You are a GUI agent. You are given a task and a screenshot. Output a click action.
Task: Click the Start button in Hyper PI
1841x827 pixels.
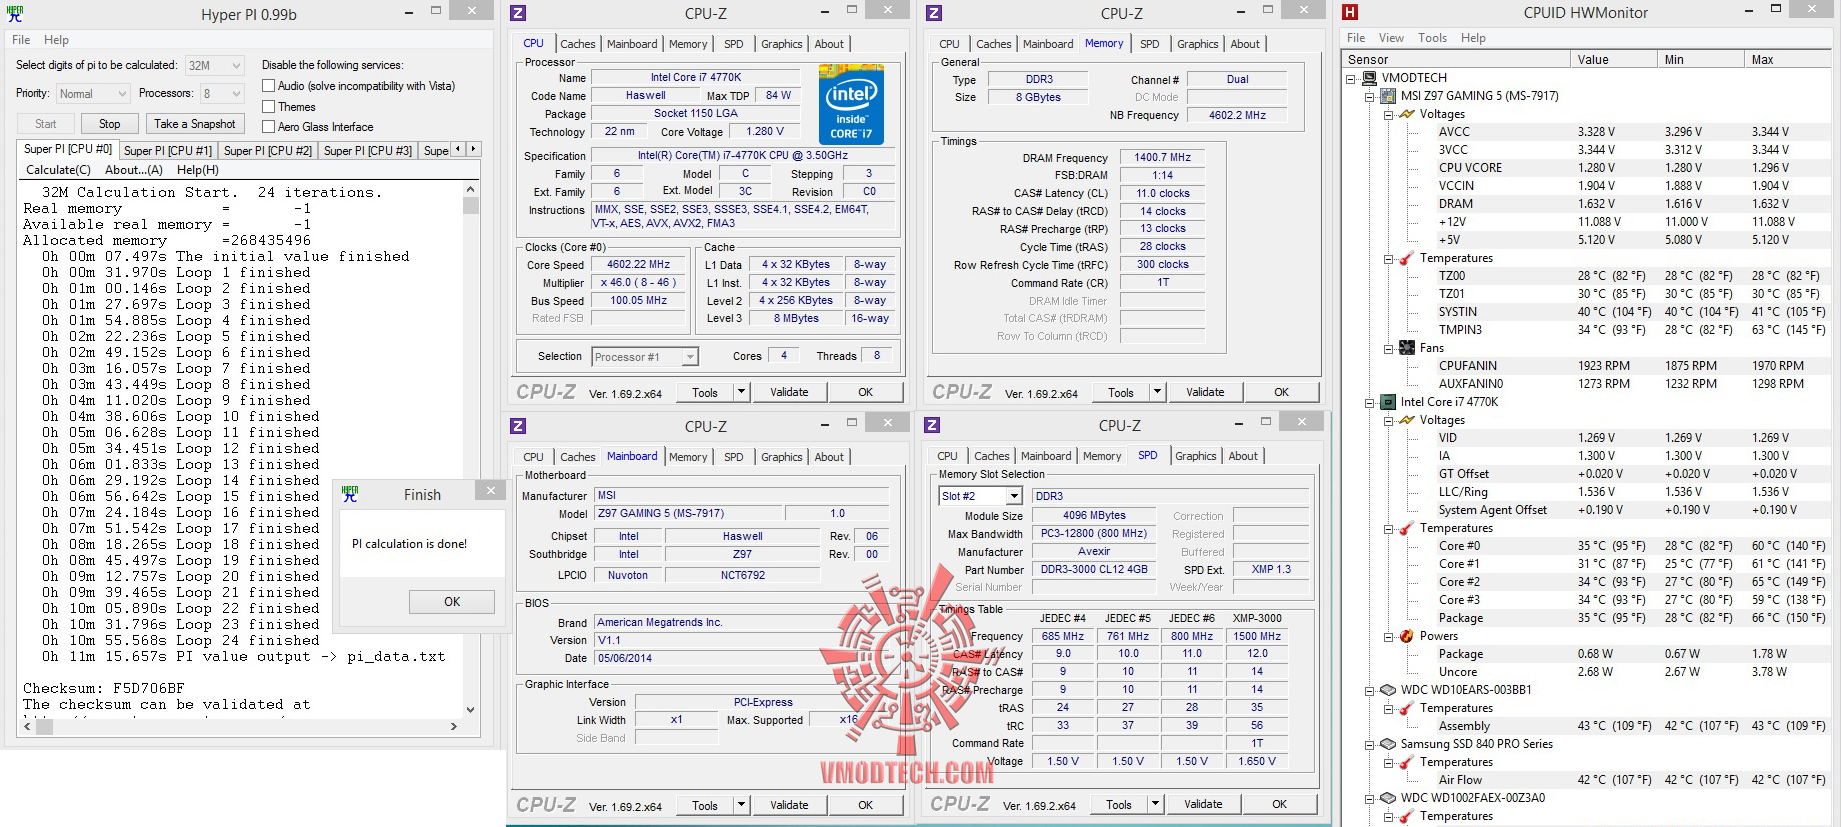[x=46, y=124]
